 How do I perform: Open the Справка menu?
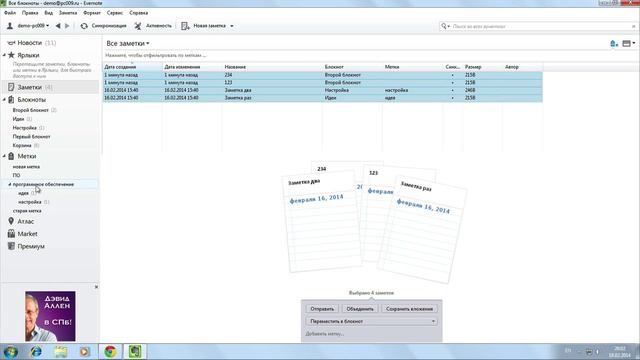pyautogui.click(x=138, y=13)
